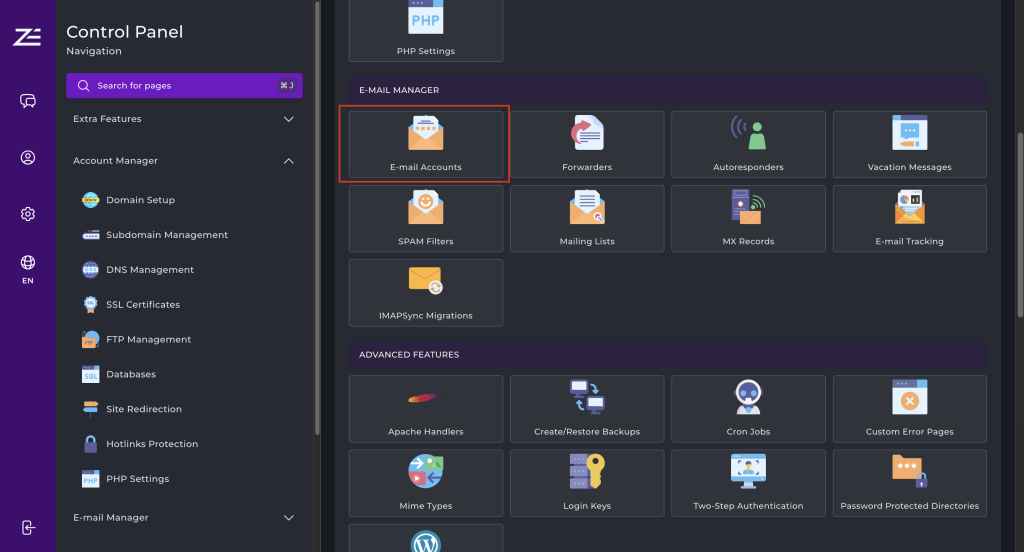Open the settings gear in purple sidebar
This screenshot has height=552, width=1024.
[x=28, y=214]
